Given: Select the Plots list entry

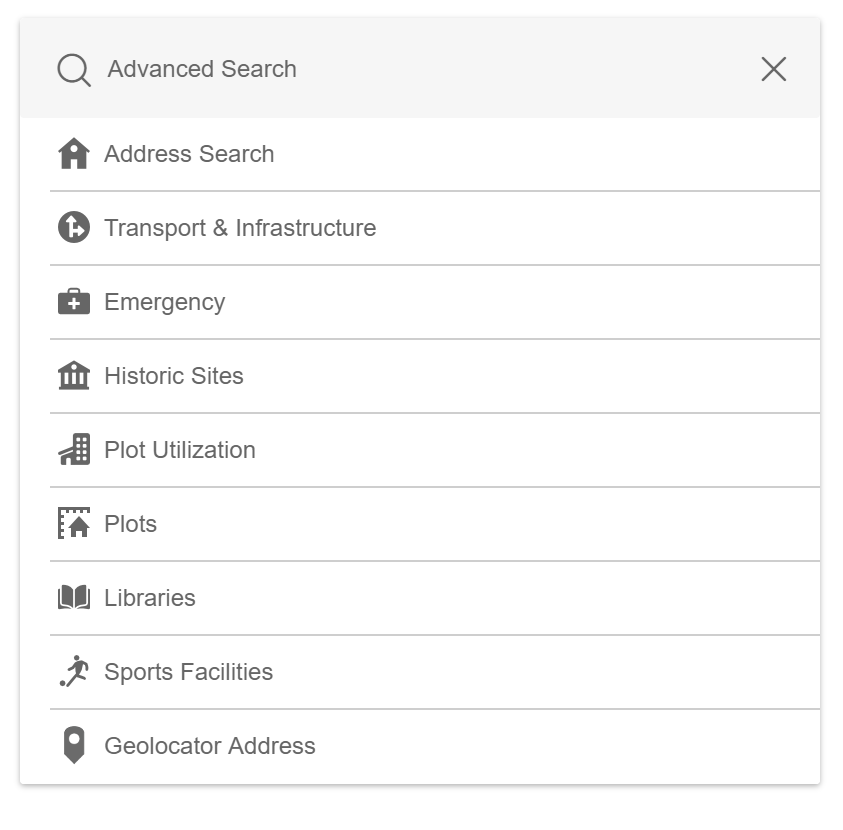Looking at the screenshot, I should 132,524.
